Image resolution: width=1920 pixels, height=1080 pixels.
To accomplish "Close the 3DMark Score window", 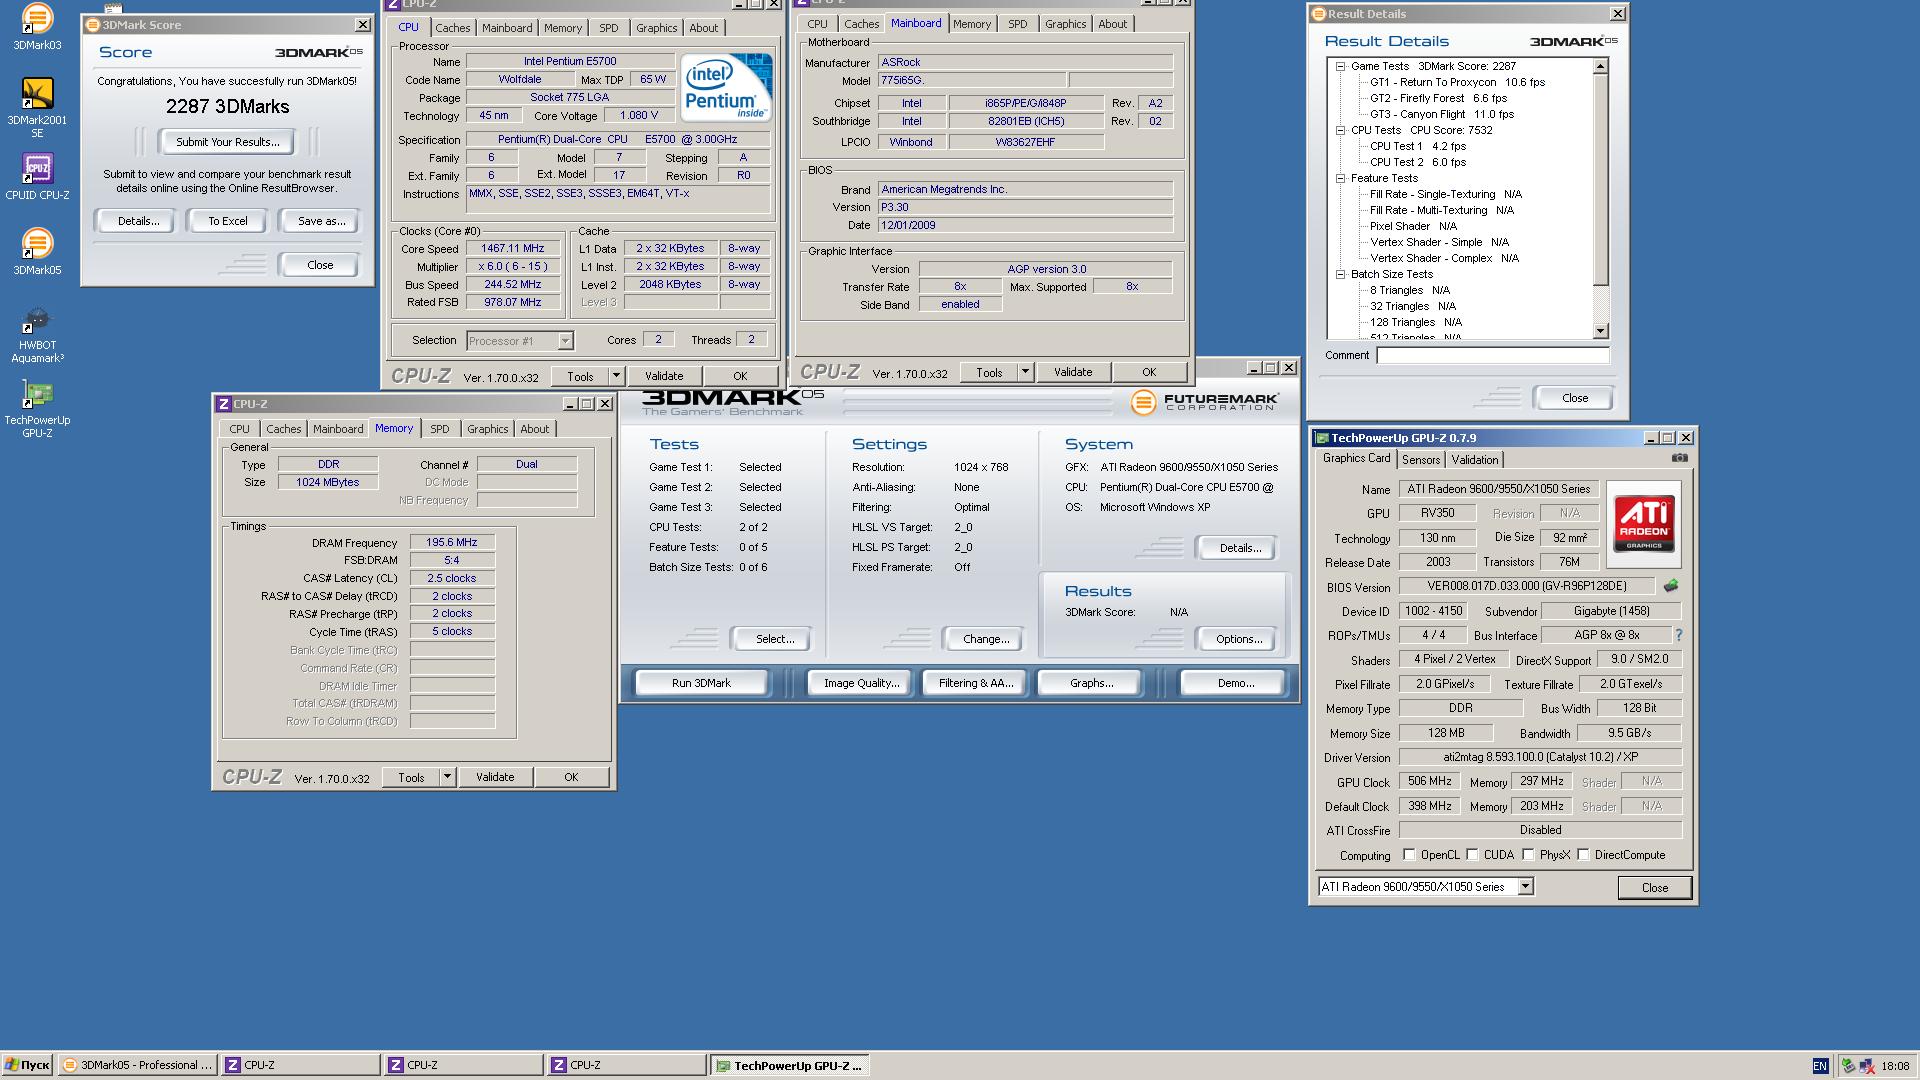I will coord(362,24).
